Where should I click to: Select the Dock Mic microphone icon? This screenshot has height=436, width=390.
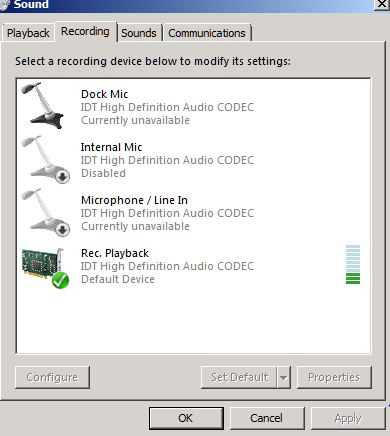(42, 105)
